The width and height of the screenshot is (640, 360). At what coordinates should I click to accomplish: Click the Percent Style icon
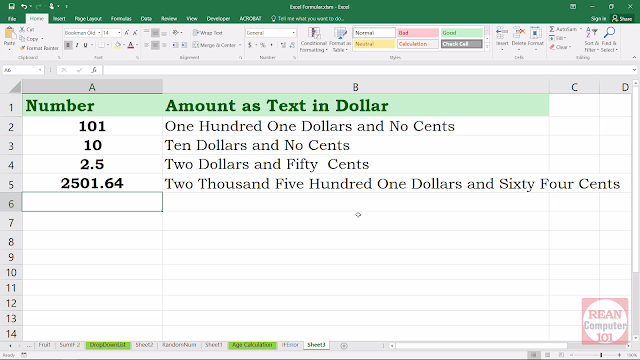pos(262,45)
